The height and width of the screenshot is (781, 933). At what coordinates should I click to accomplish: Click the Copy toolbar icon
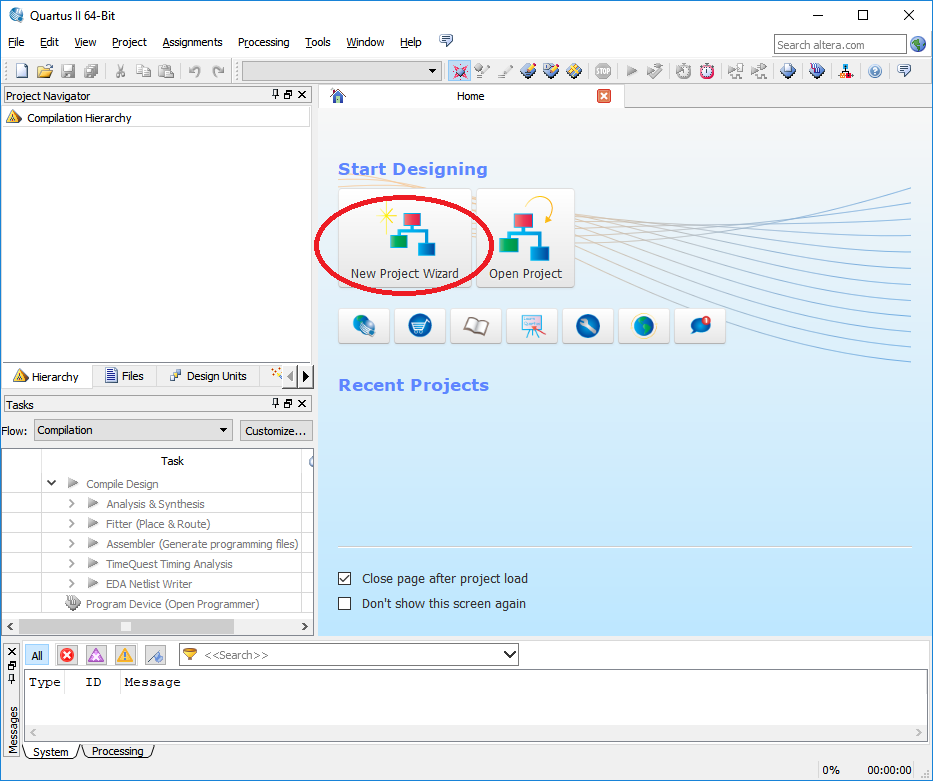(143, 71)
